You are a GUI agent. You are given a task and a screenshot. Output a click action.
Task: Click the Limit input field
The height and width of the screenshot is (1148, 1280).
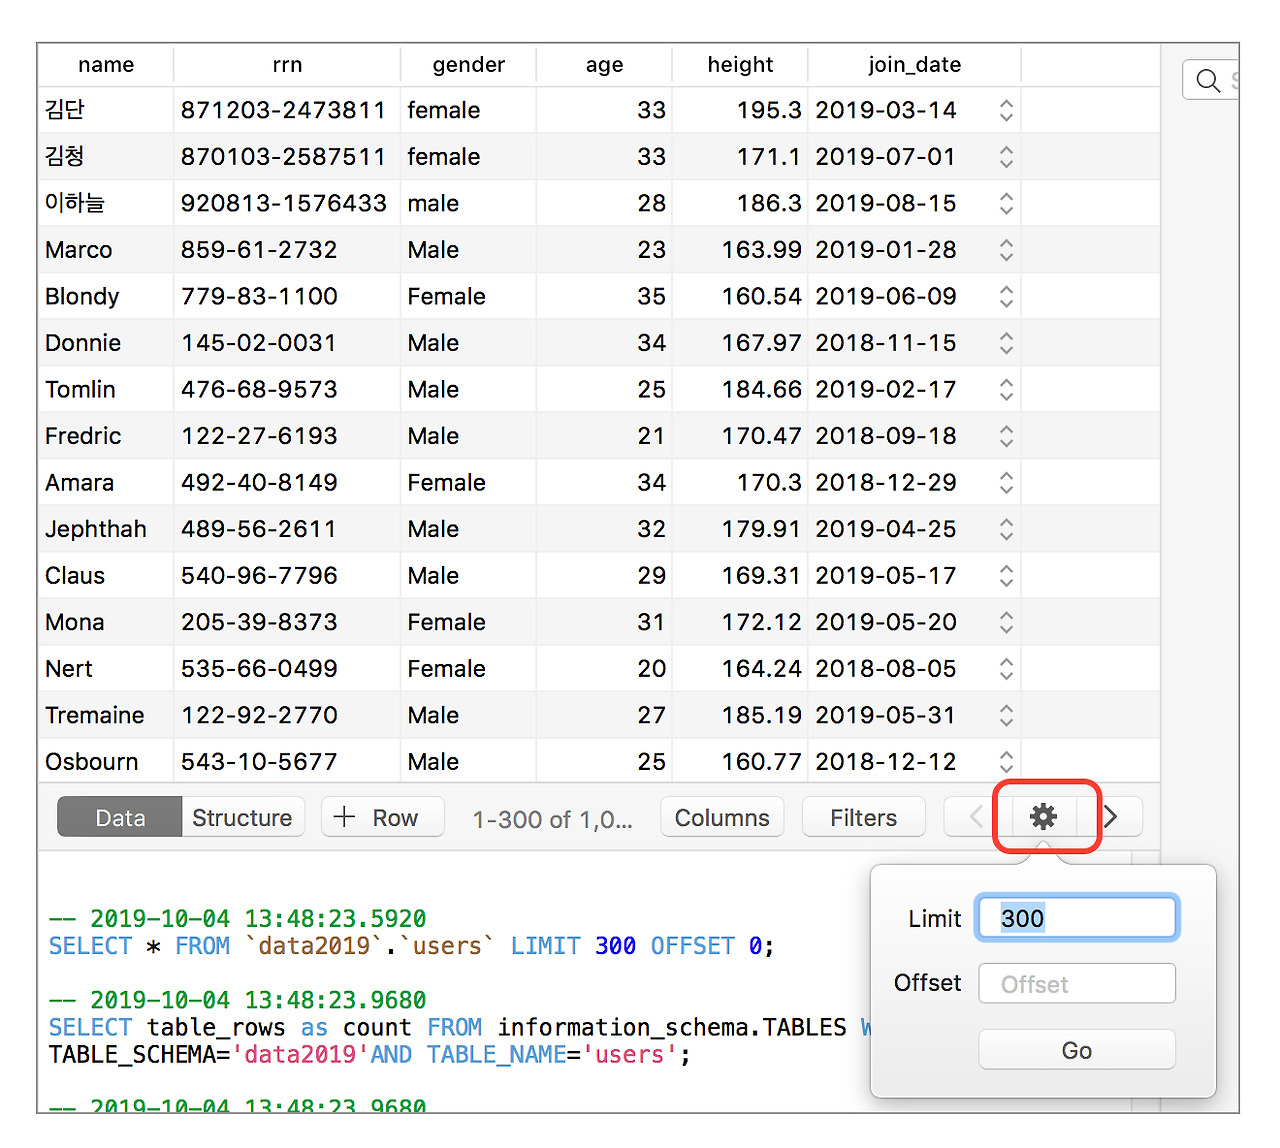pyautogui.click(x=1077, y=918)
